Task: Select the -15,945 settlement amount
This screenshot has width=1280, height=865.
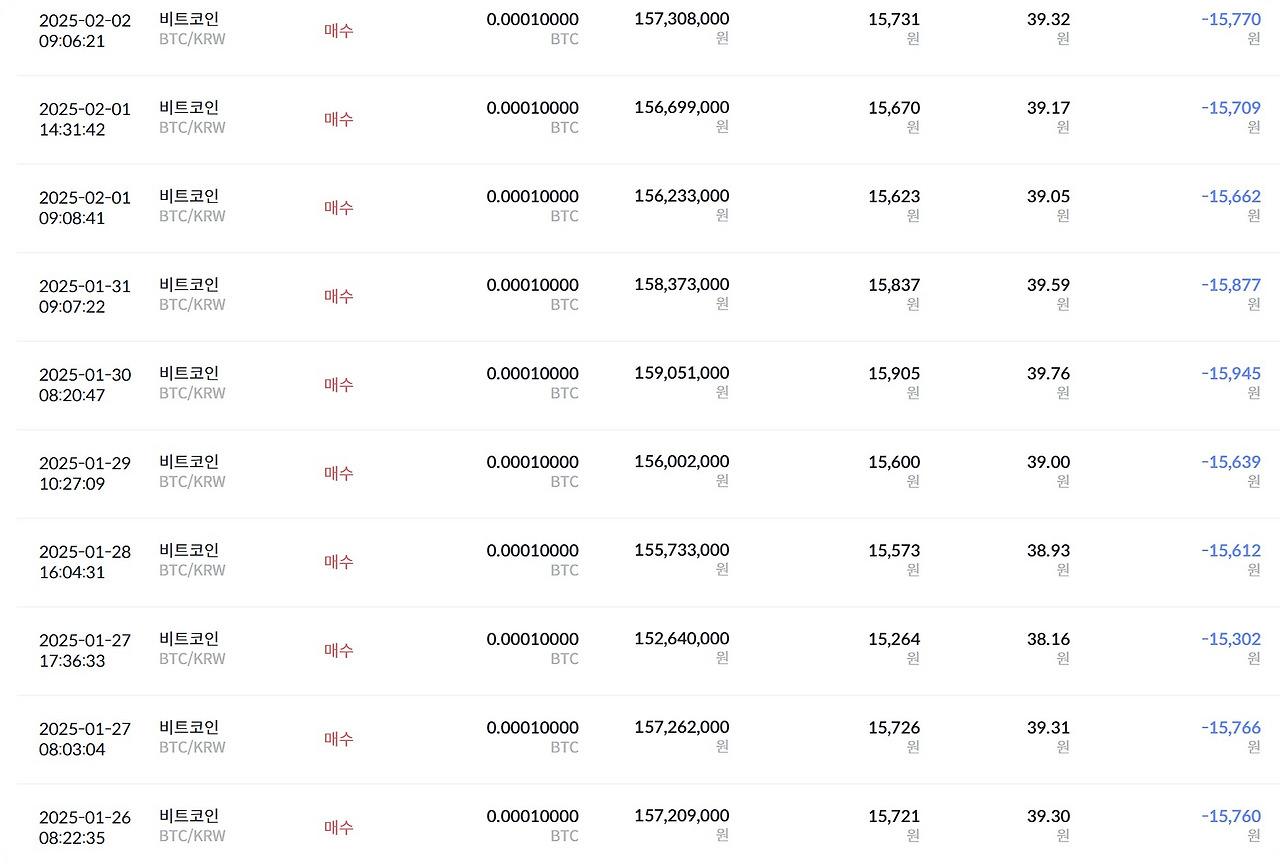Action: (x=1230, y=373)
